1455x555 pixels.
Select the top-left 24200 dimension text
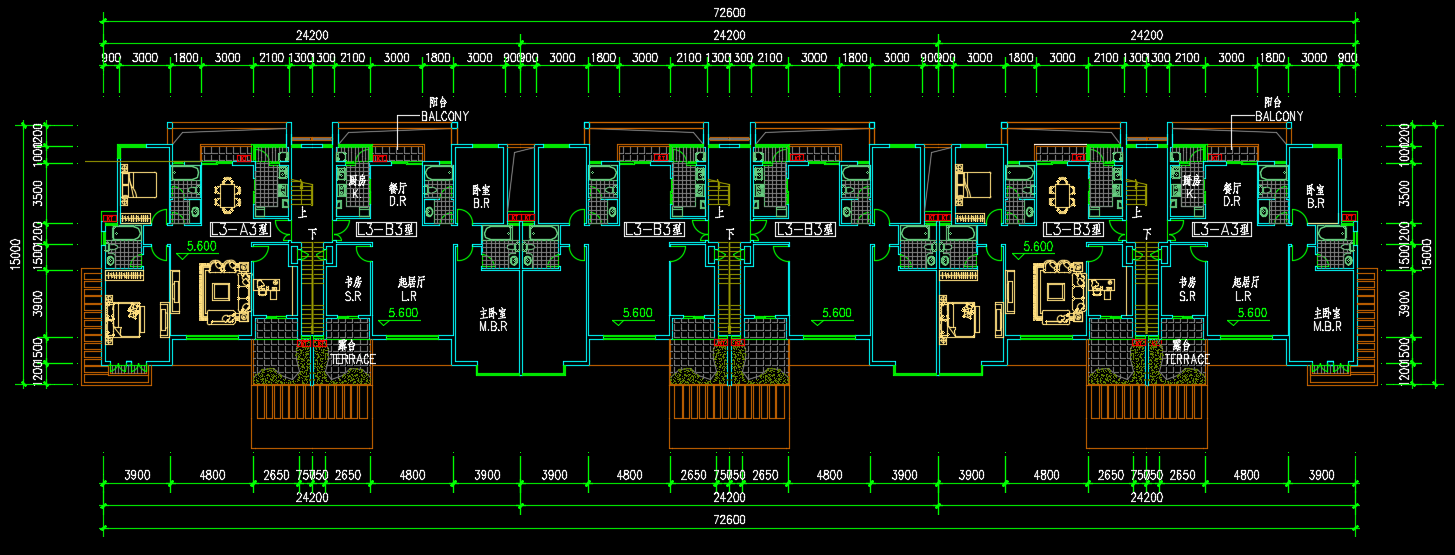(312, 35)
